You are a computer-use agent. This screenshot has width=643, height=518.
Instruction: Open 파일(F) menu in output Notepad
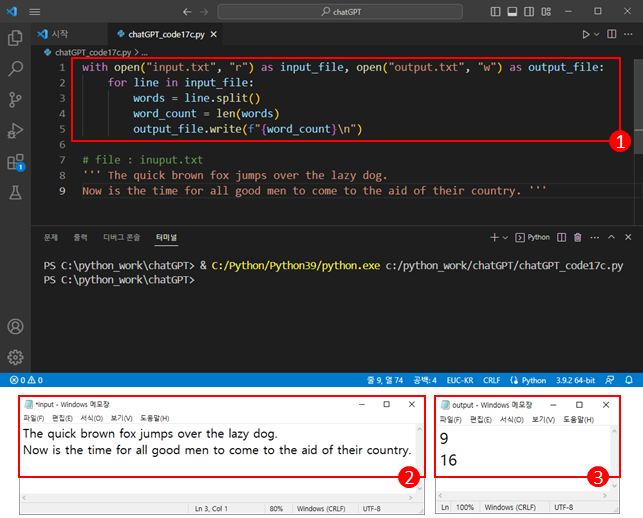tap(450, 419)
